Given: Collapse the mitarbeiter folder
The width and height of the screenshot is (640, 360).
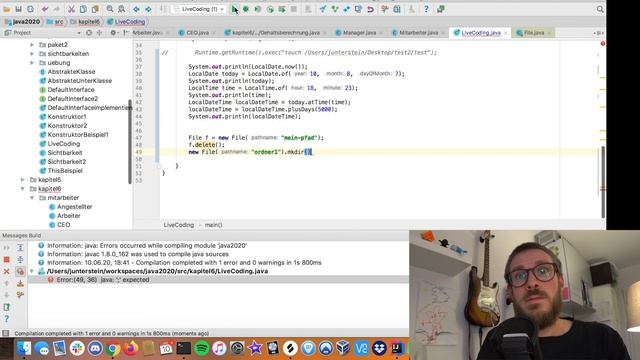Looking at the screenshot, I should [32, 198].
